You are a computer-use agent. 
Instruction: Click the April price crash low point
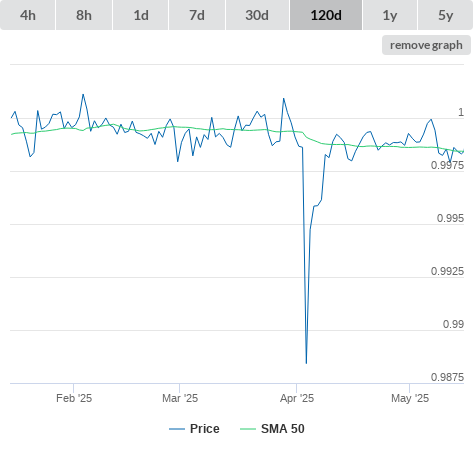306,363
